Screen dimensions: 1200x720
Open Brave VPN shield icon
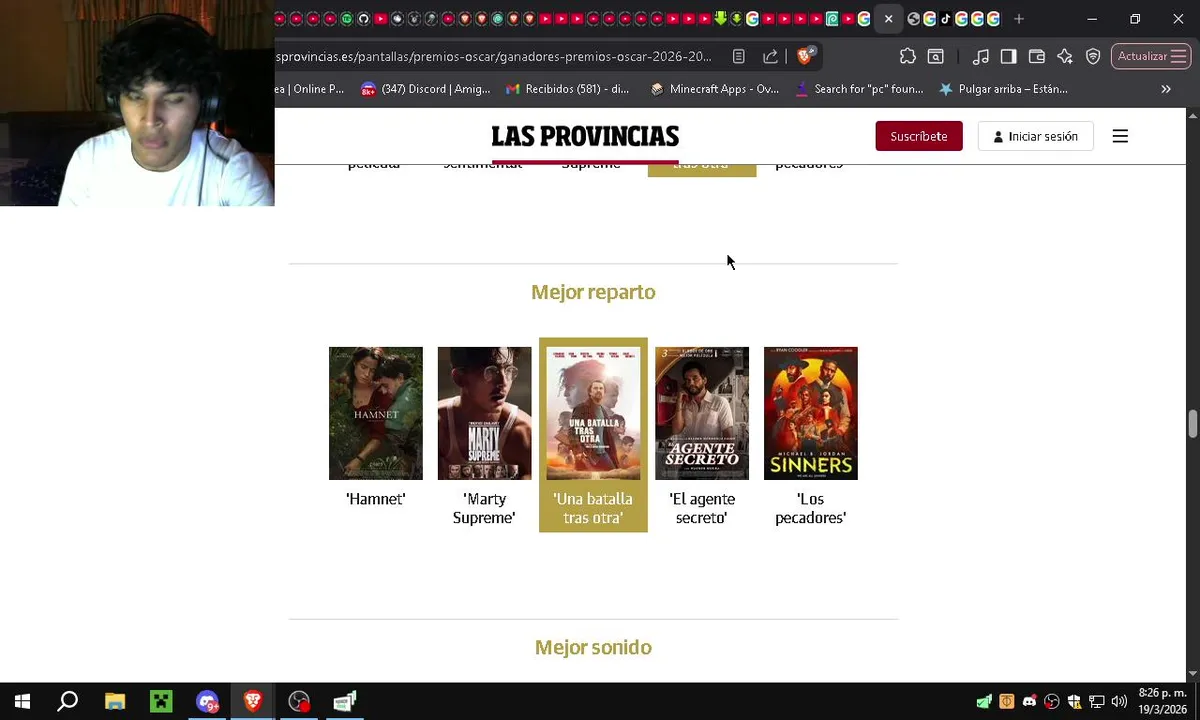click(1093, 56)
